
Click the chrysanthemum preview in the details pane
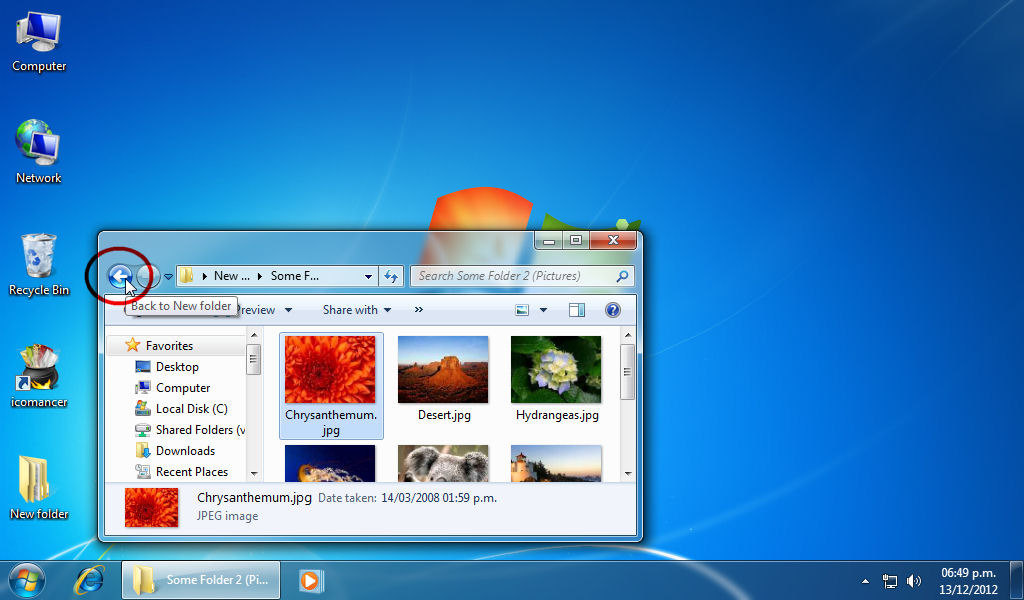click(152, 507)
